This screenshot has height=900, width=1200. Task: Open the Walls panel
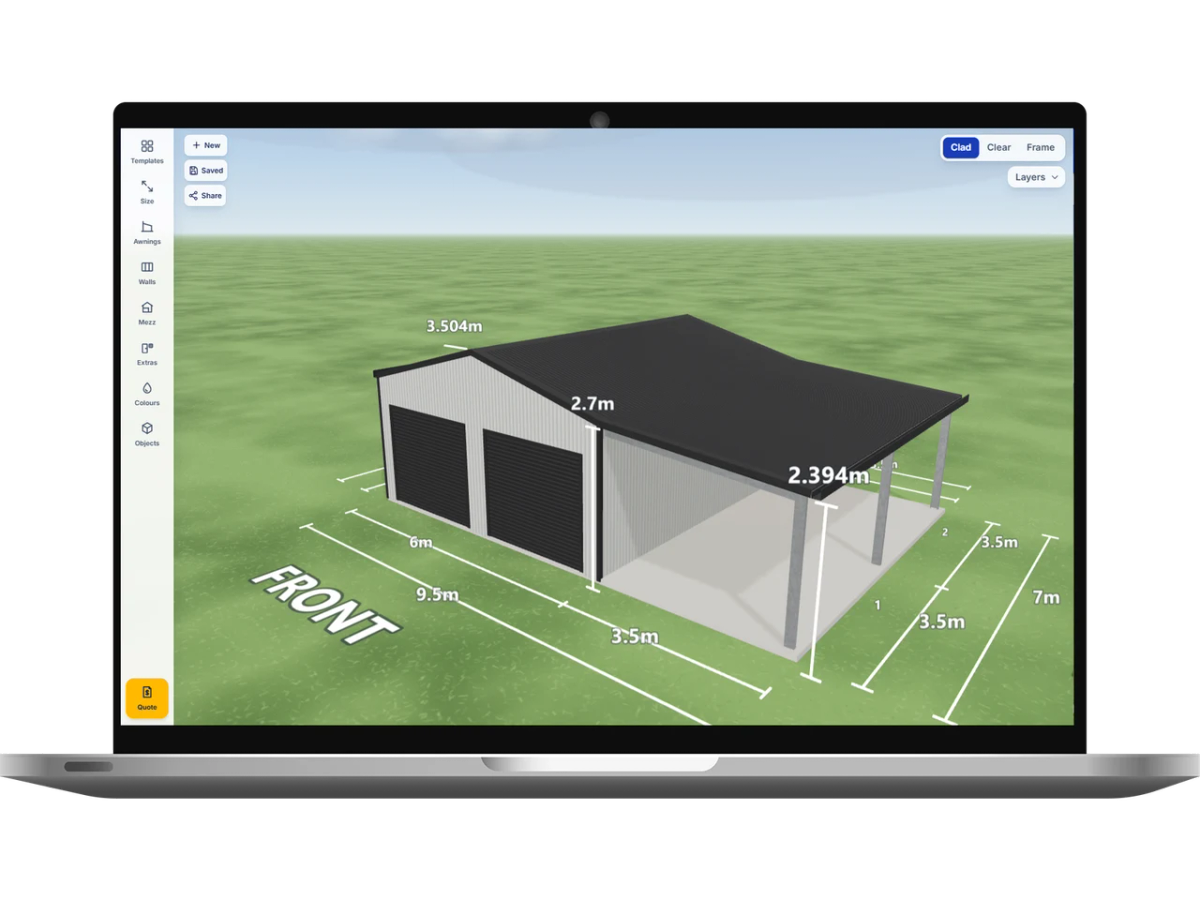click(147, 273)
